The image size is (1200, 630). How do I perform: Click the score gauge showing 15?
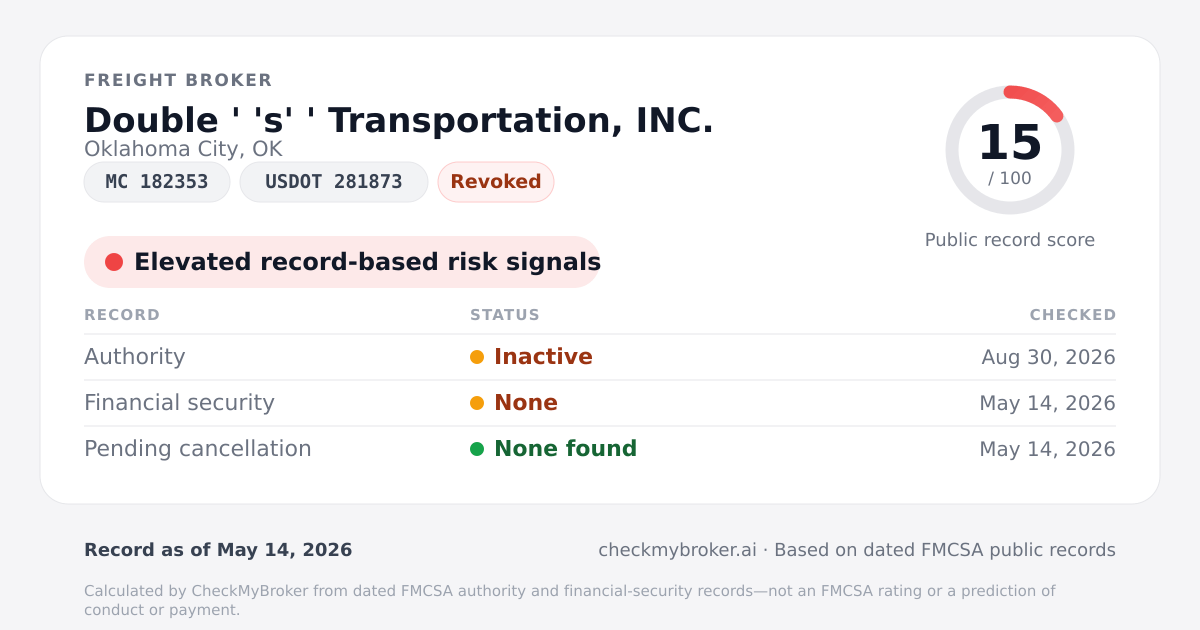coord(1010,150)
